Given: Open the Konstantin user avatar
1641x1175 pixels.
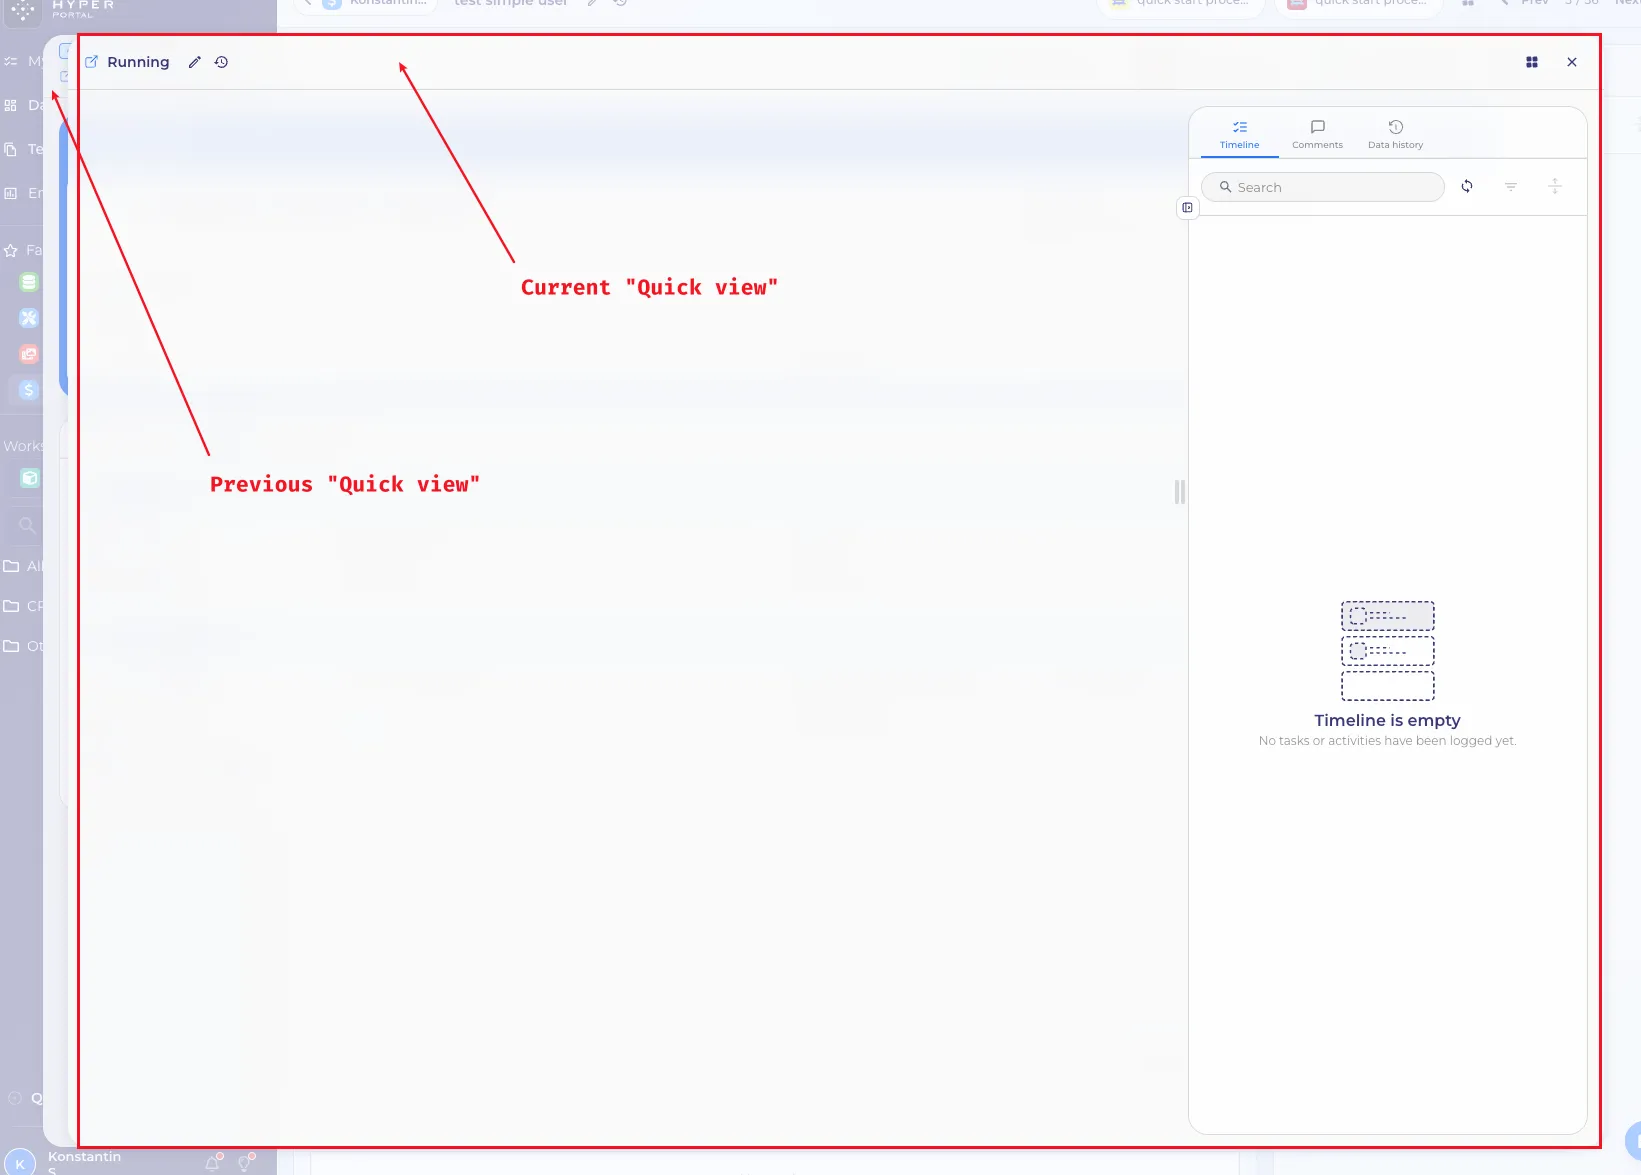Looking at the screenshot, I should coord(20,1163).
